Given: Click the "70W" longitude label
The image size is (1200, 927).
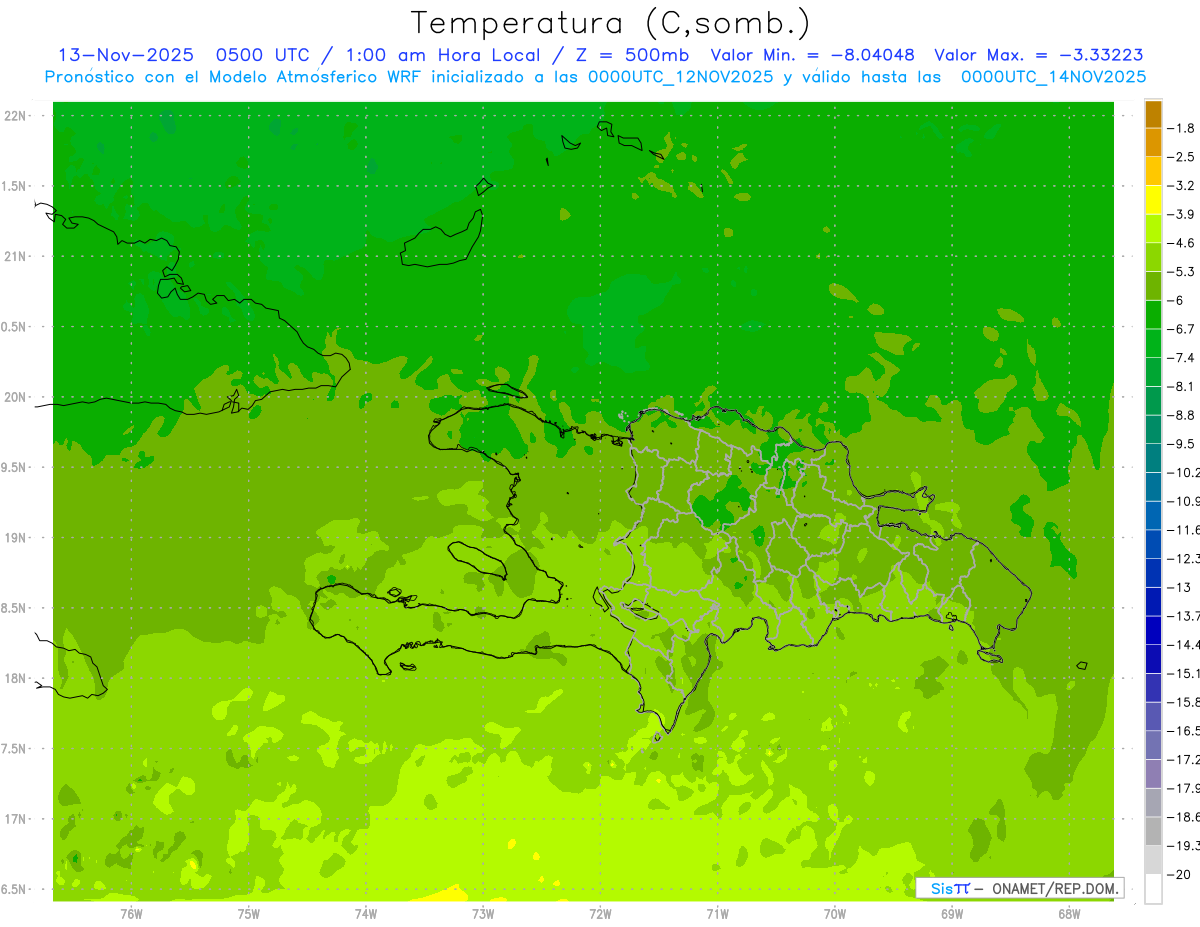Looking at the screenshot, I should pyautogui.click(x=835, y=913).
